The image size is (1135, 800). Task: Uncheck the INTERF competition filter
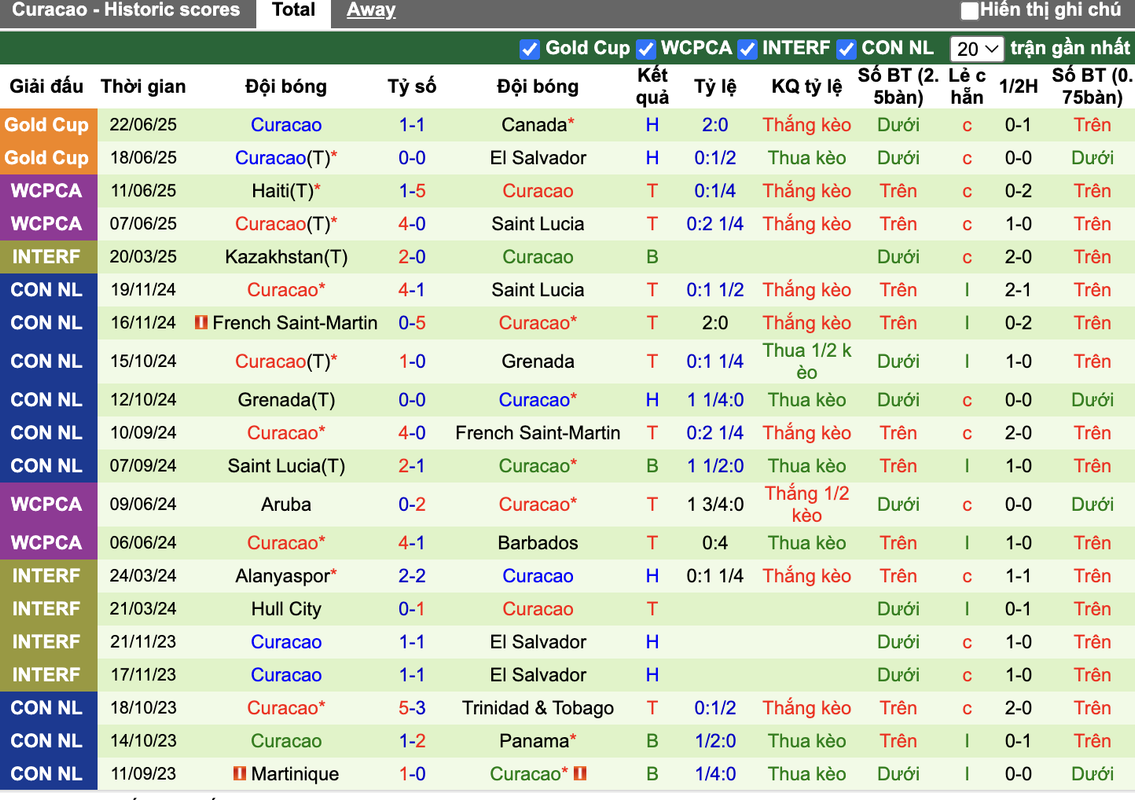[x=747, y=49]
